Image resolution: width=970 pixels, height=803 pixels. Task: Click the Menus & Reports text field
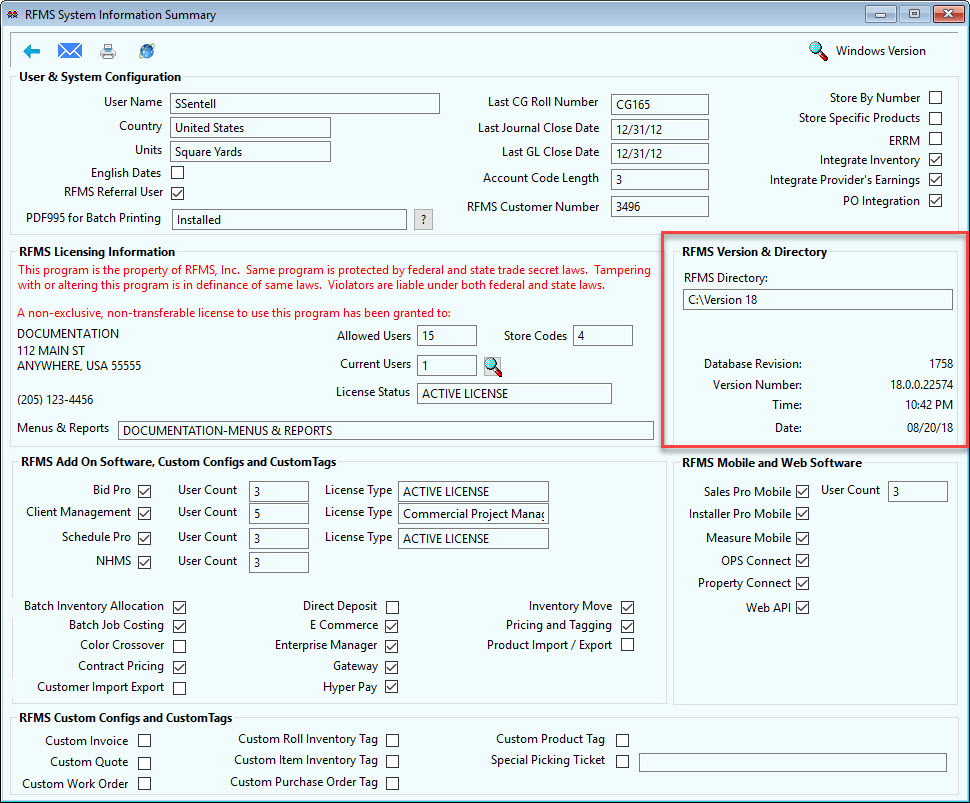coord(386,430)
